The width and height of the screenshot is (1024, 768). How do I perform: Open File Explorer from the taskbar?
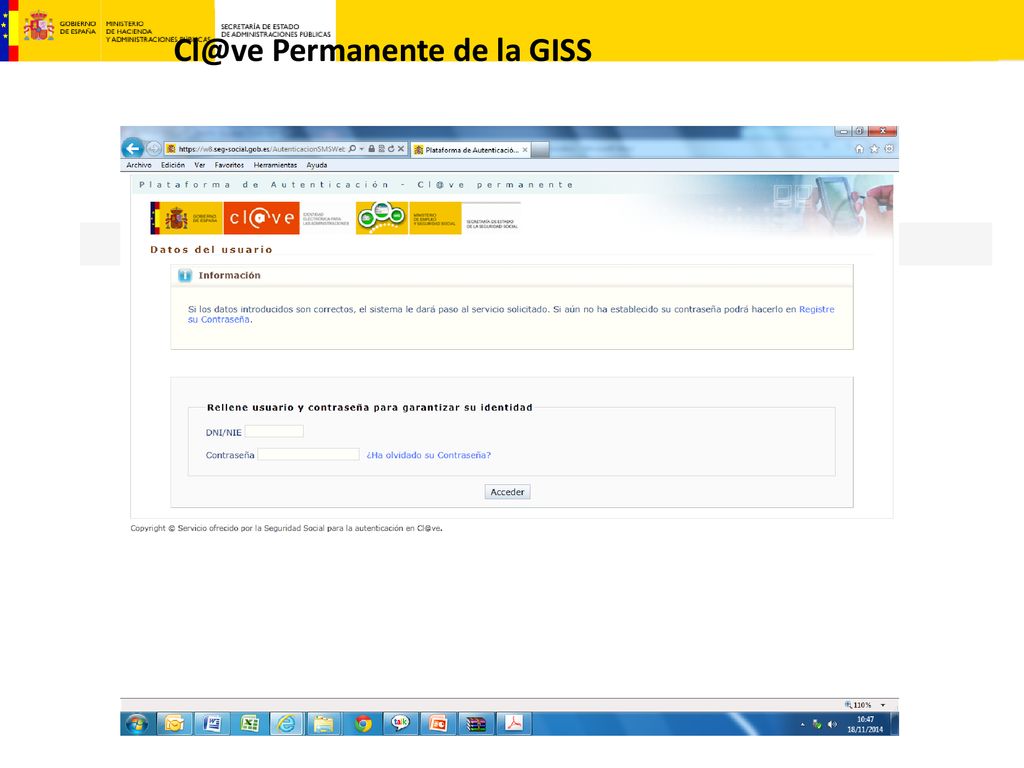coord(325,724)
